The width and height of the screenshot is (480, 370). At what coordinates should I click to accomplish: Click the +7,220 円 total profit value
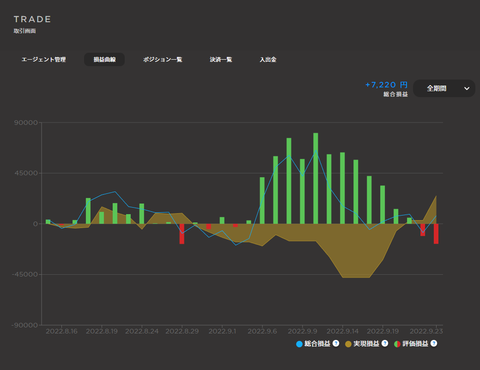point(386,85)
